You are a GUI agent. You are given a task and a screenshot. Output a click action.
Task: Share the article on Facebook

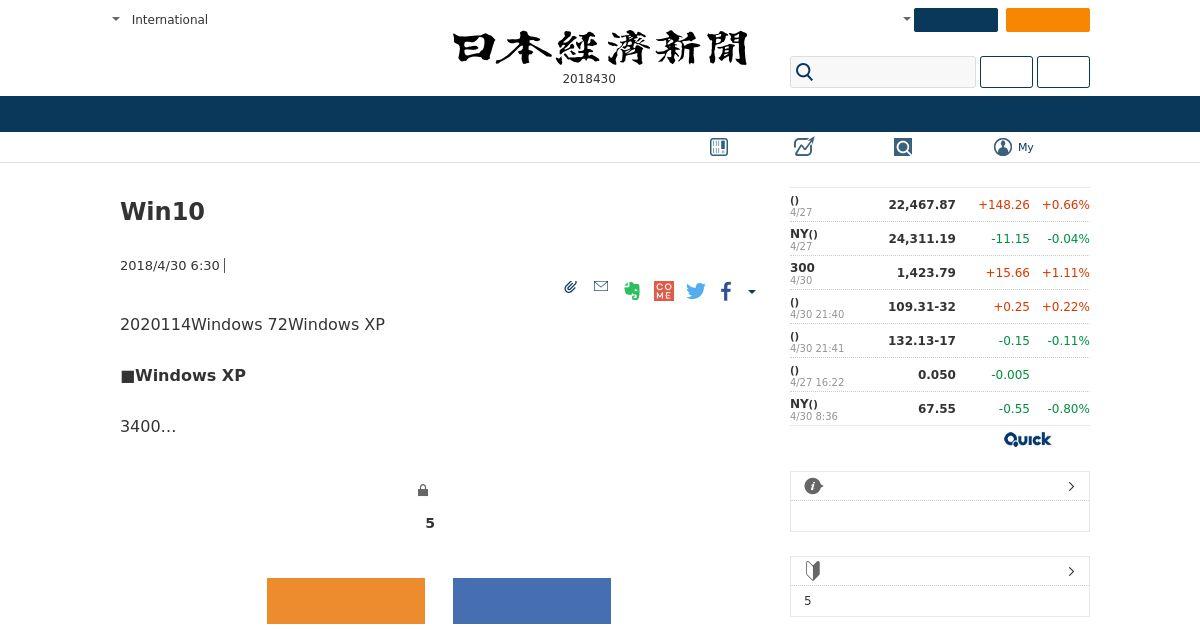pyautogui.click(x=726, y=291)
